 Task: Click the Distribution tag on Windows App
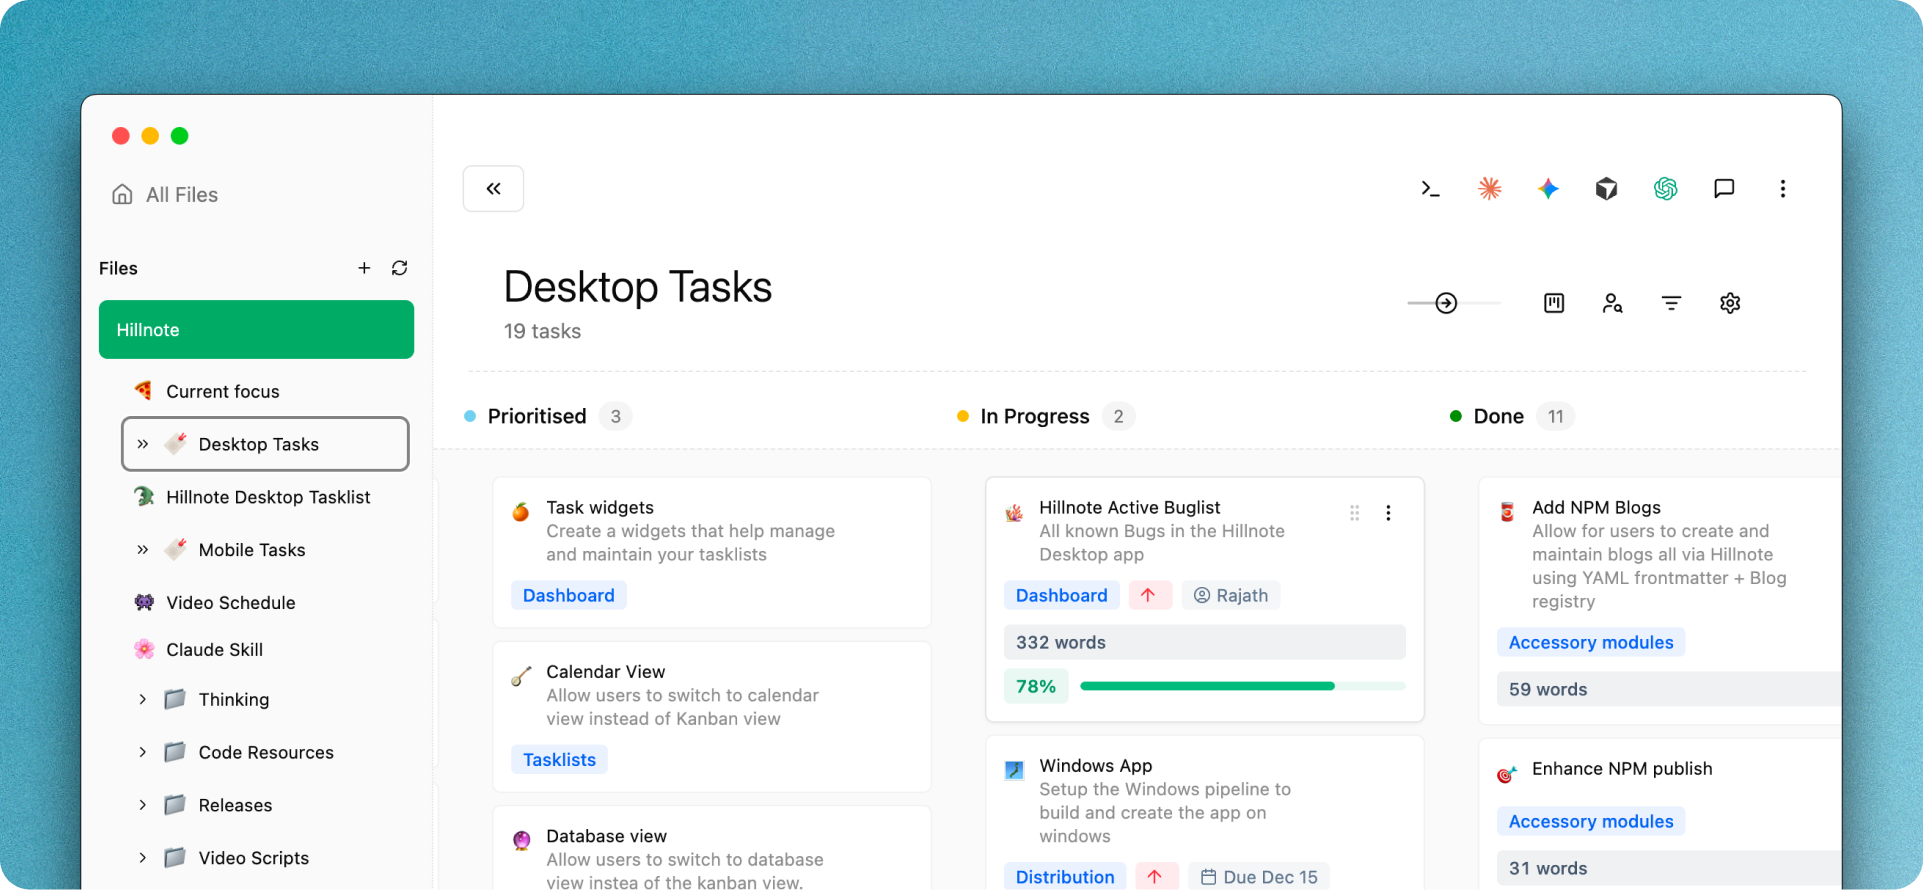[1065, 876]
